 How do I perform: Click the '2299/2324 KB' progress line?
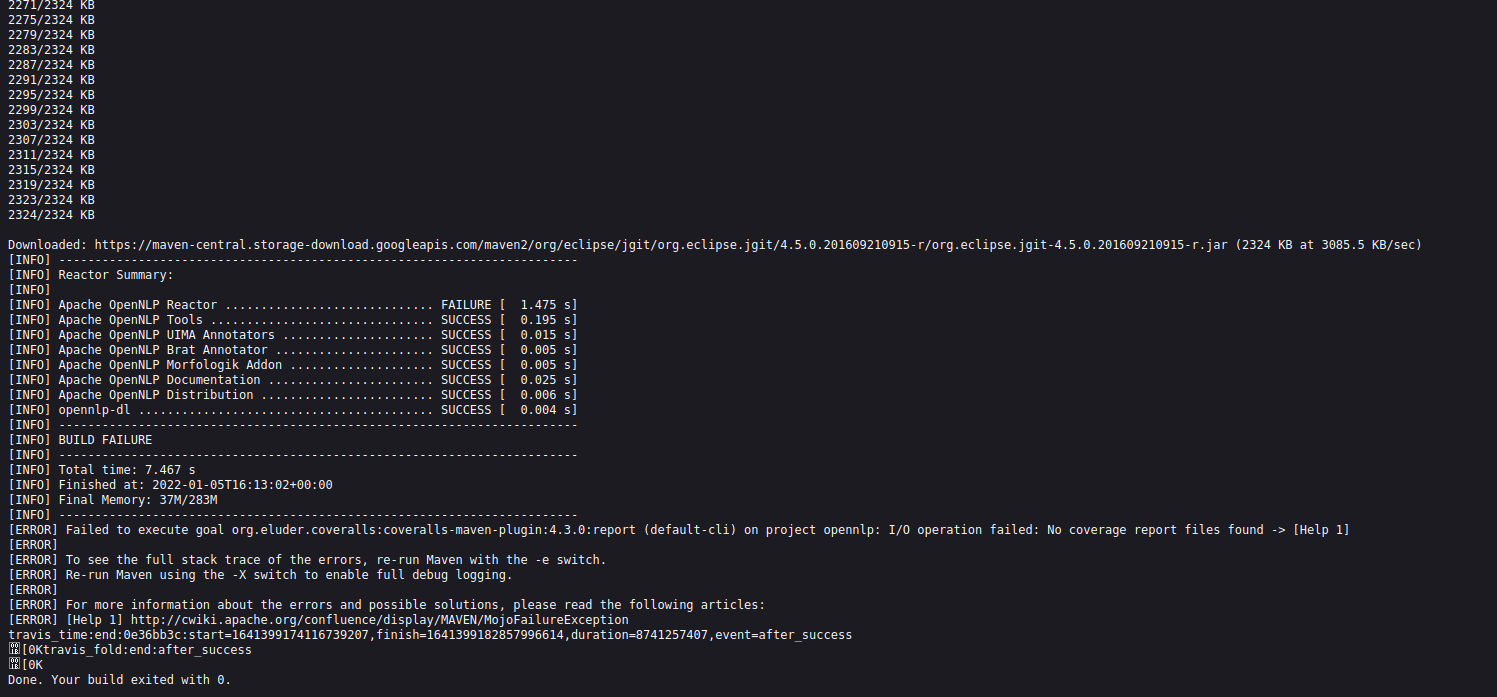(x=51, y=110)
